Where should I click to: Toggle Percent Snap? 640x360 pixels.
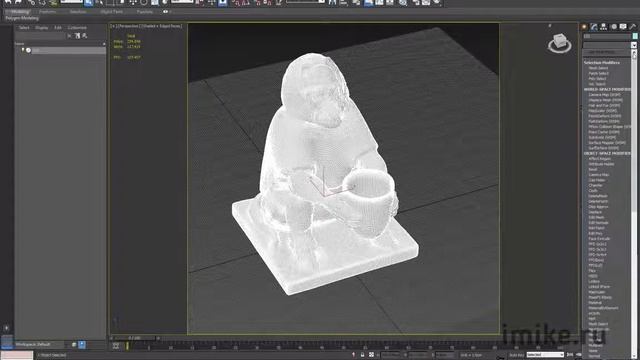click(x=258, y=2)
